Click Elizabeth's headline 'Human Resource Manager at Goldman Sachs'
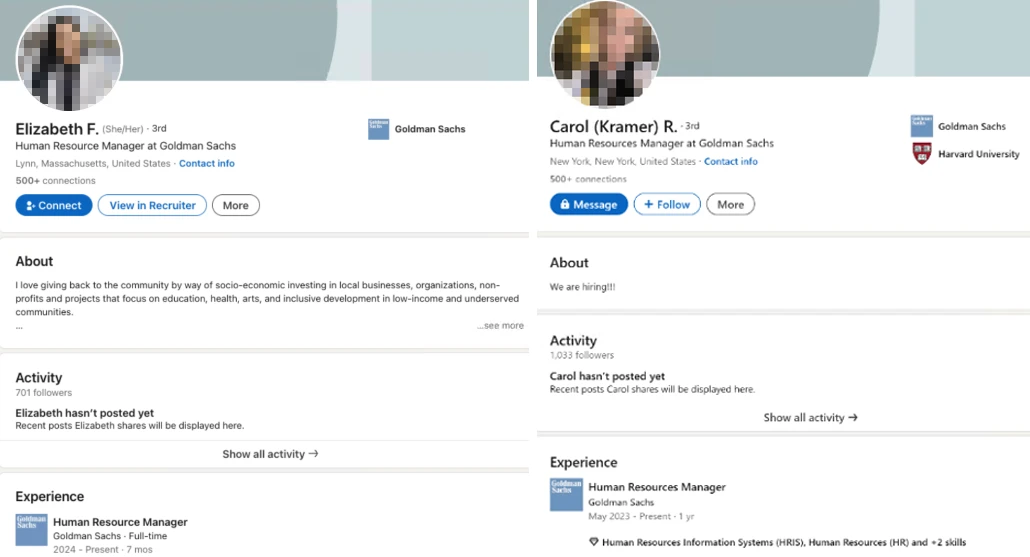This screenshot has height=557, width=1030. 125,146
